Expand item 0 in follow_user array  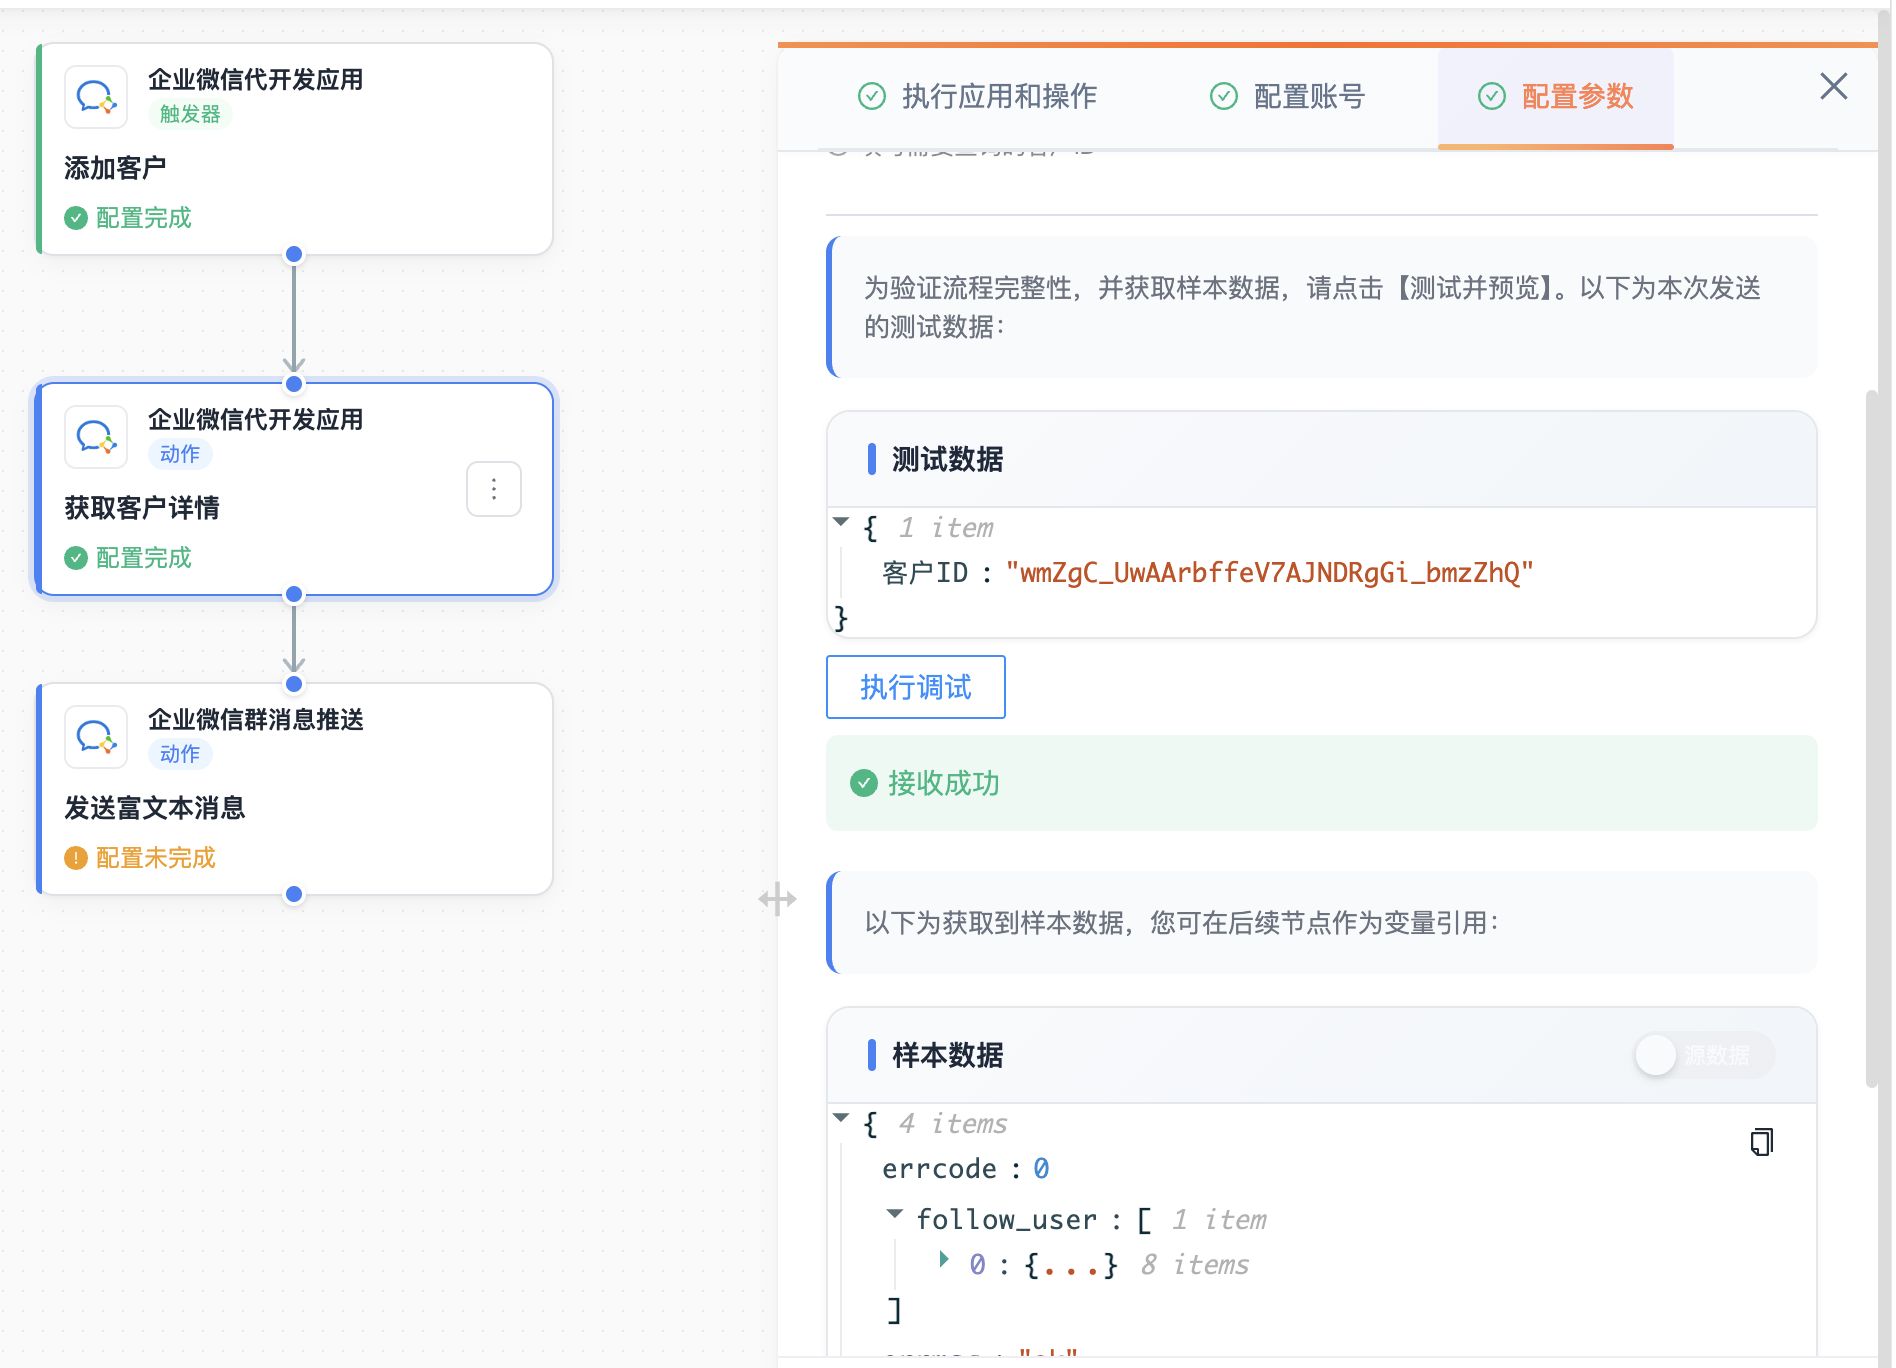[x=943, y=1260]
